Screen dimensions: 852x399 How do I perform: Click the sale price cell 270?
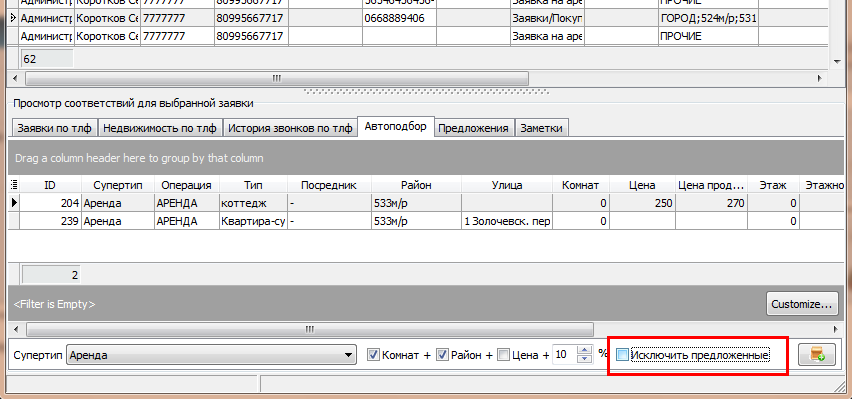(x=711, y=203)
